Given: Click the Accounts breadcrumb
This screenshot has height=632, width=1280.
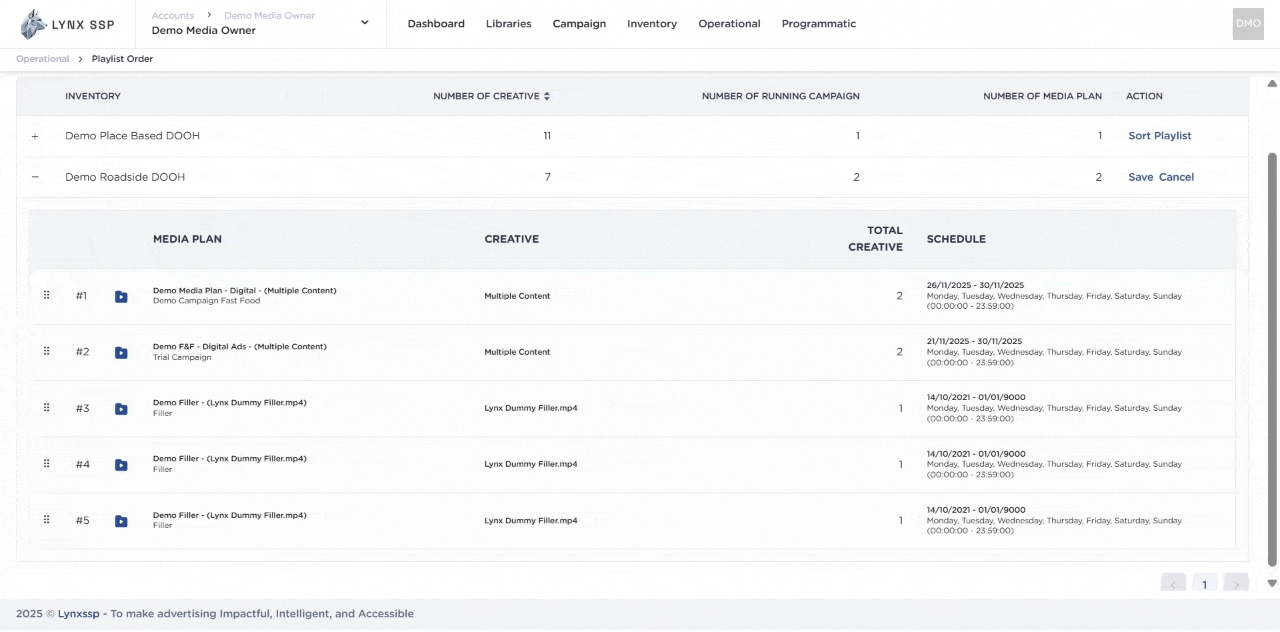Looking at the screenshot, I should [173, 16].
